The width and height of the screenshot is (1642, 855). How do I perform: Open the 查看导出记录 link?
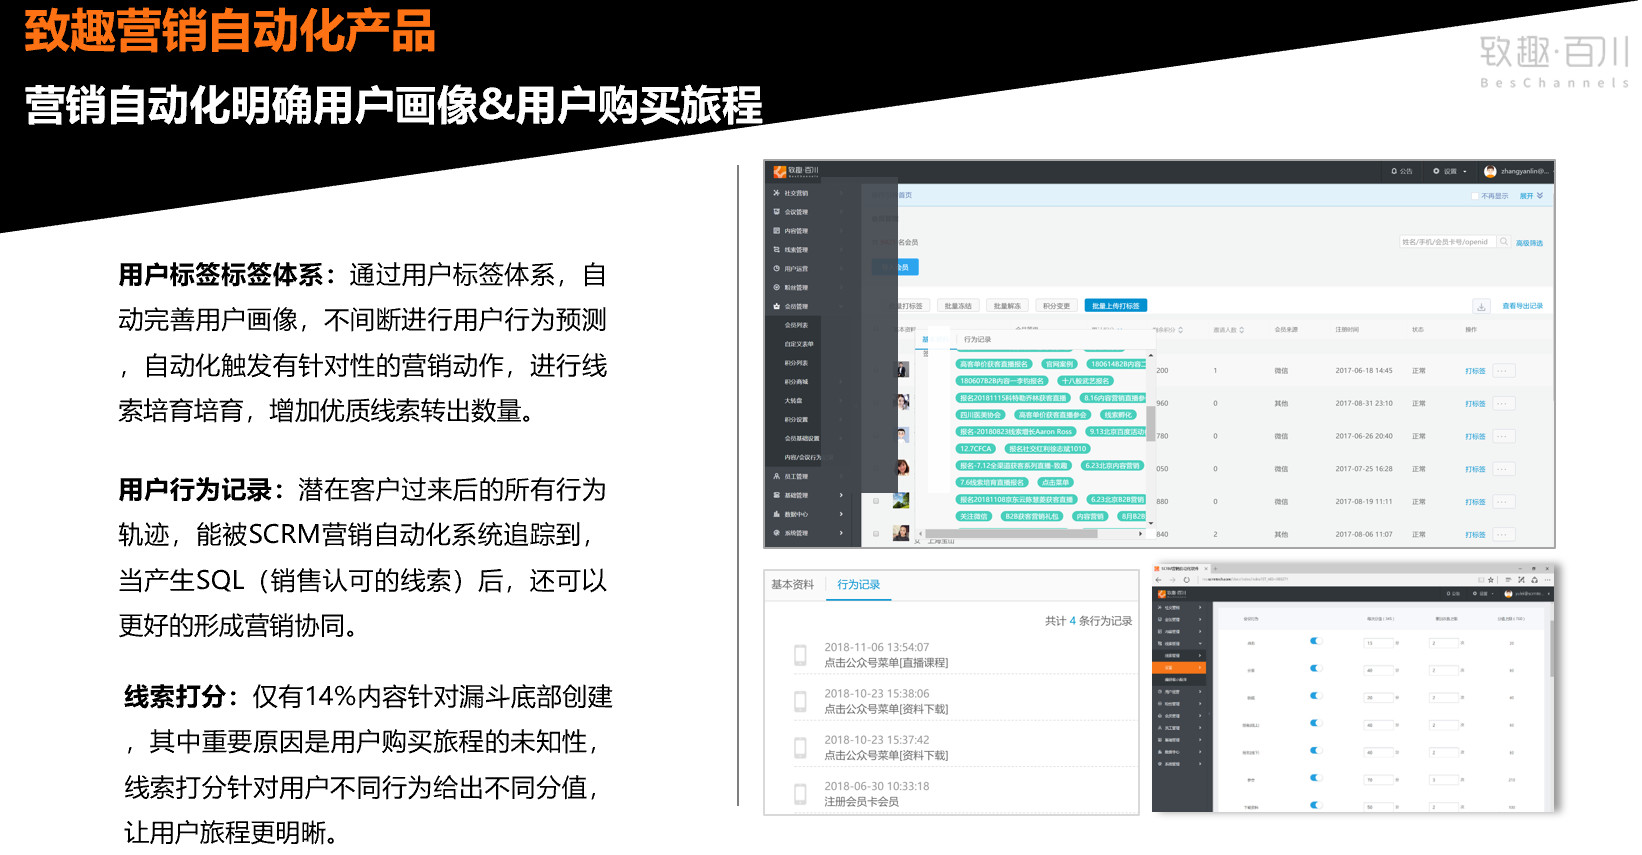[1523, 306]
